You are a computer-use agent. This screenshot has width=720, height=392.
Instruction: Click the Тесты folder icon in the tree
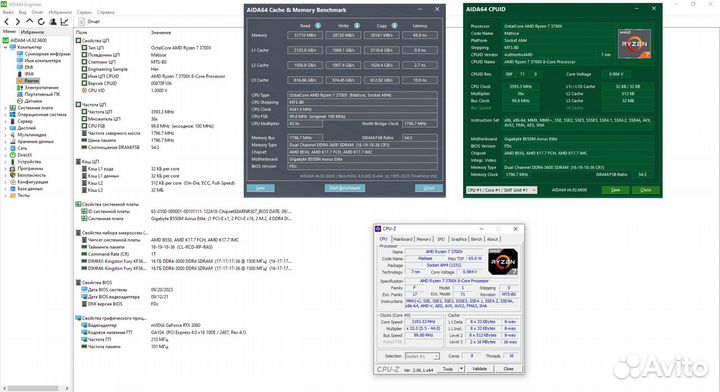coord(13,195)
